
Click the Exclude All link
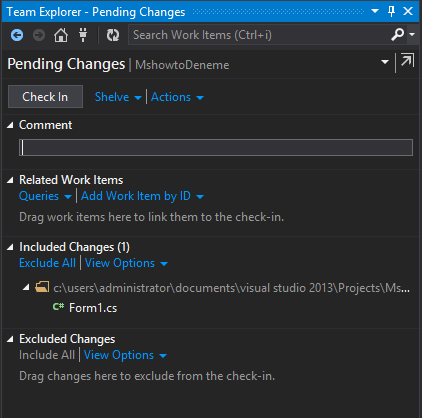tap(47, 263)
